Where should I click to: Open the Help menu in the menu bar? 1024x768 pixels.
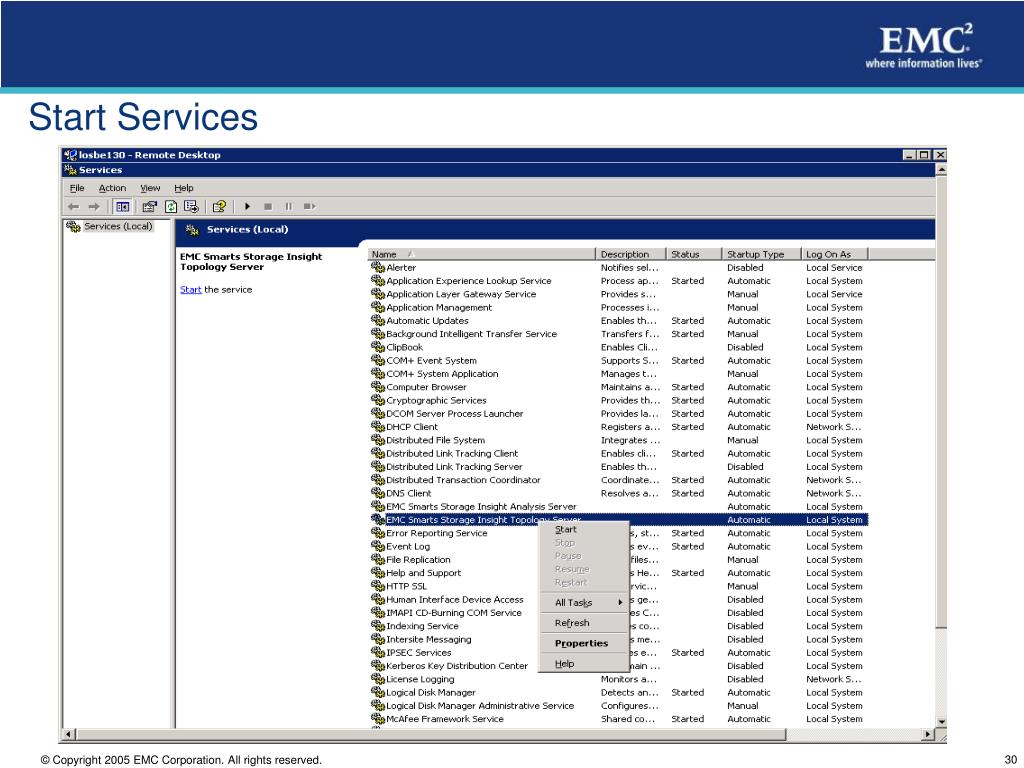tap(184, 188)
